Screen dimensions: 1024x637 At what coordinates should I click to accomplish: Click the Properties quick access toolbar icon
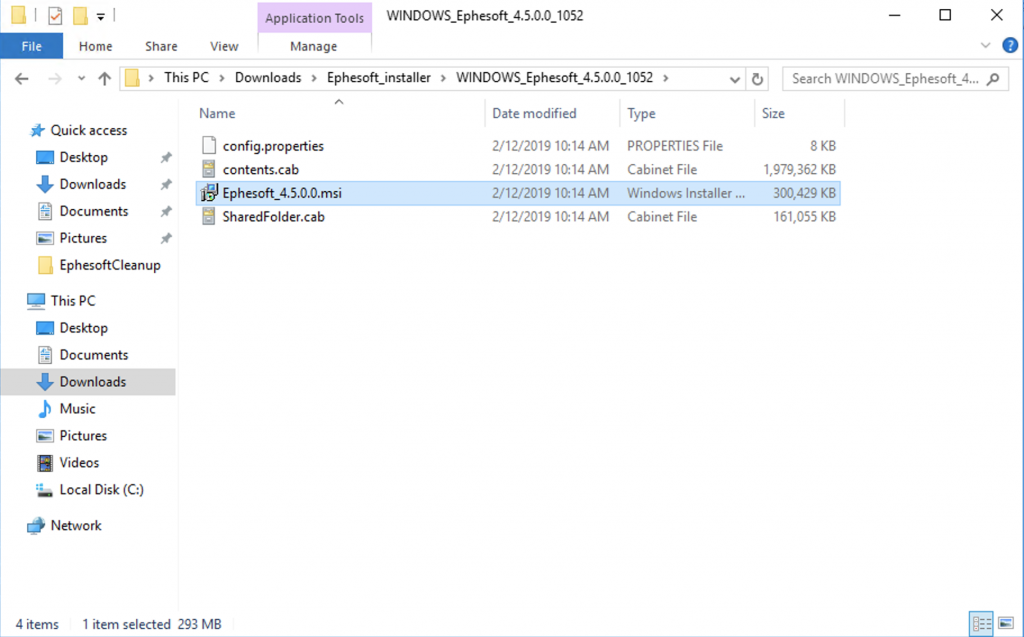(55, 15)
